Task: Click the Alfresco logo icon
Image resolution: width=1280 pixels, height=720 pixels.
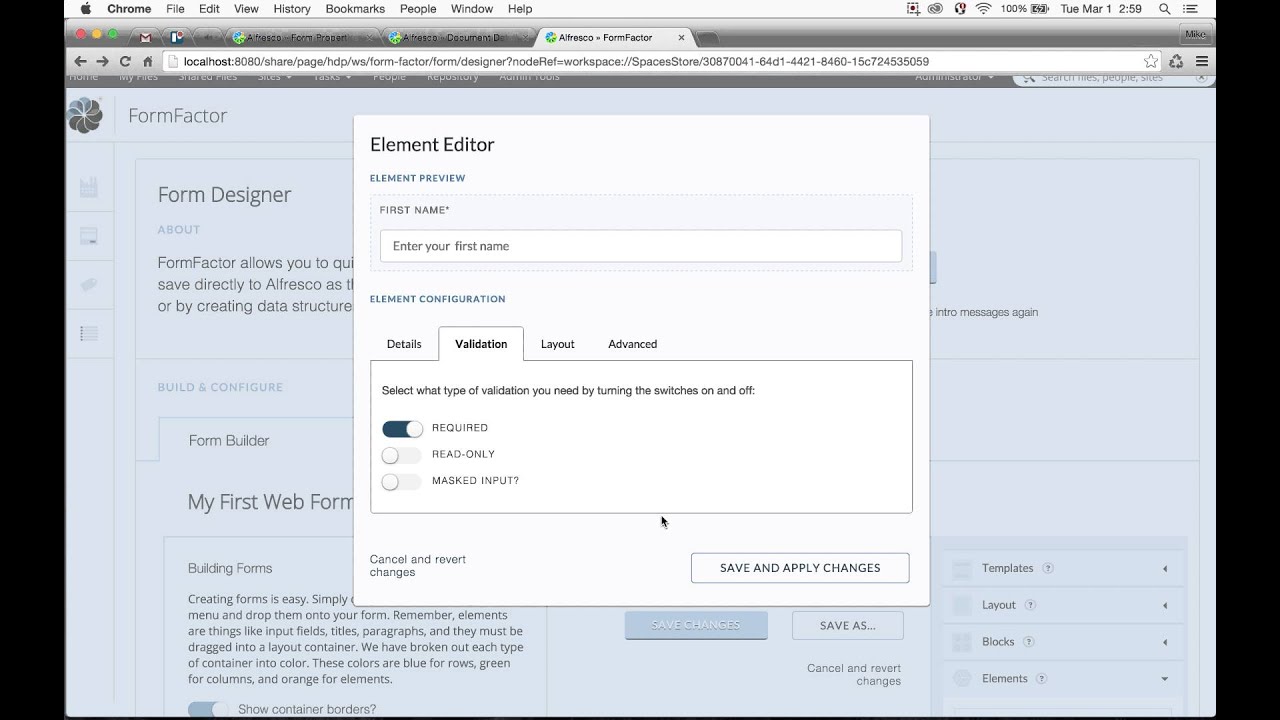Action: click(x=85, y=115)
